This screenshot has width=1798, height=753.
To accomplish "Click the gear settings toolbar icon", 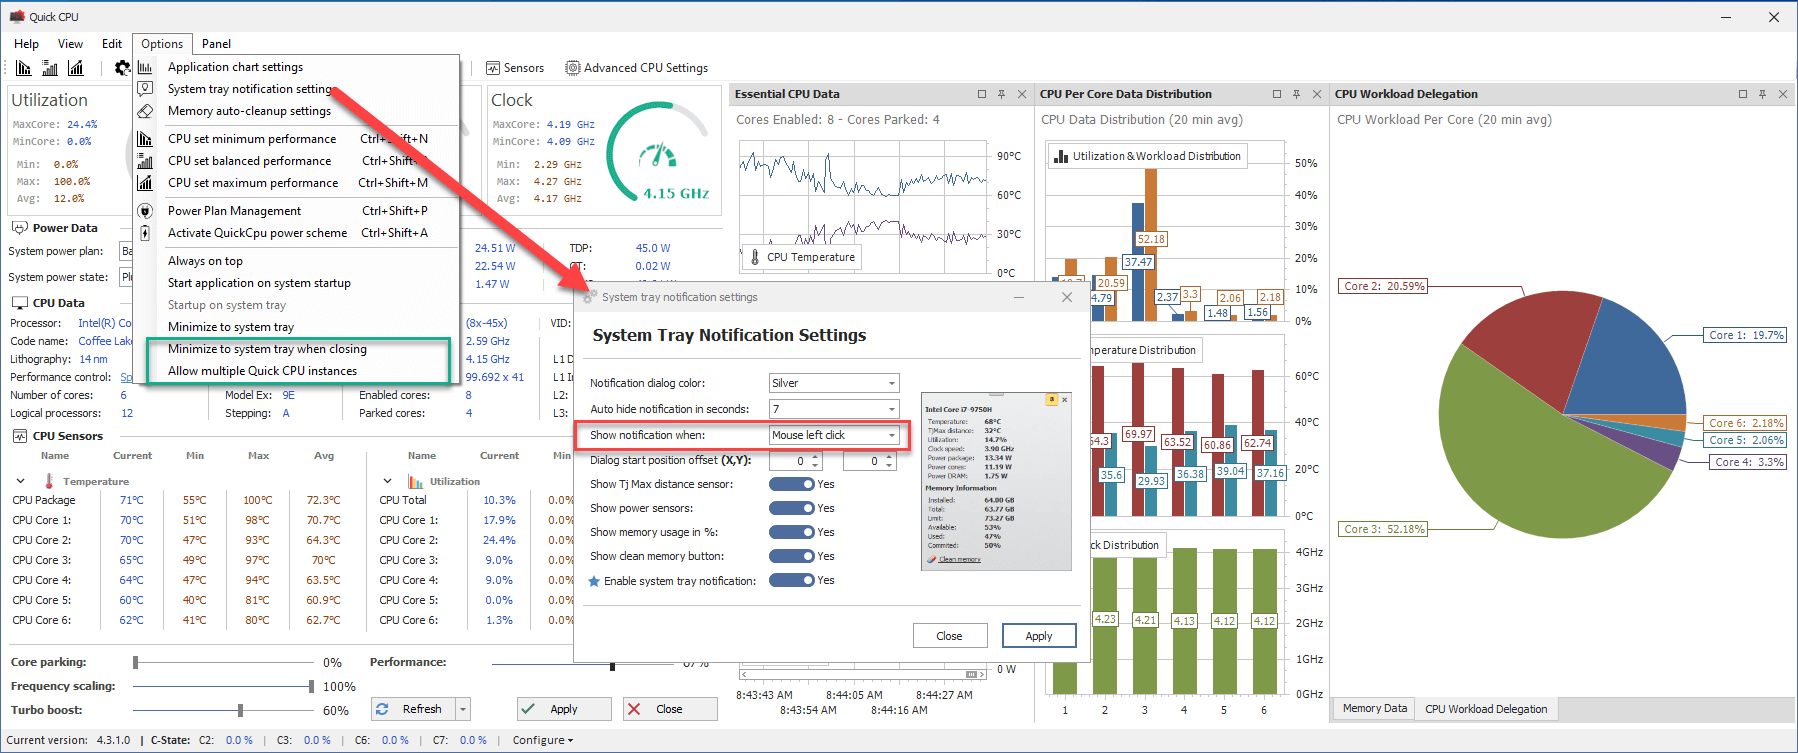I will [122, 68].
